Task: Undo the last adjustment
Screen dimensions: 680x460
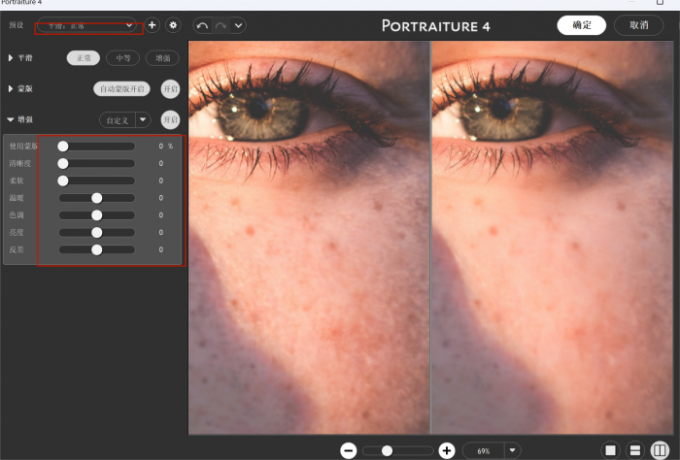Action: coord(202,26)
